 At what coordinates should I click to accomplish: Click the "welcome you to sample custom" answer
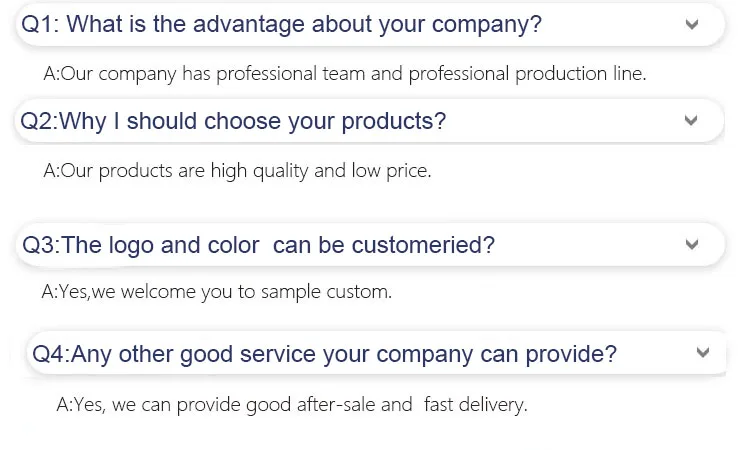pos(217,292)
